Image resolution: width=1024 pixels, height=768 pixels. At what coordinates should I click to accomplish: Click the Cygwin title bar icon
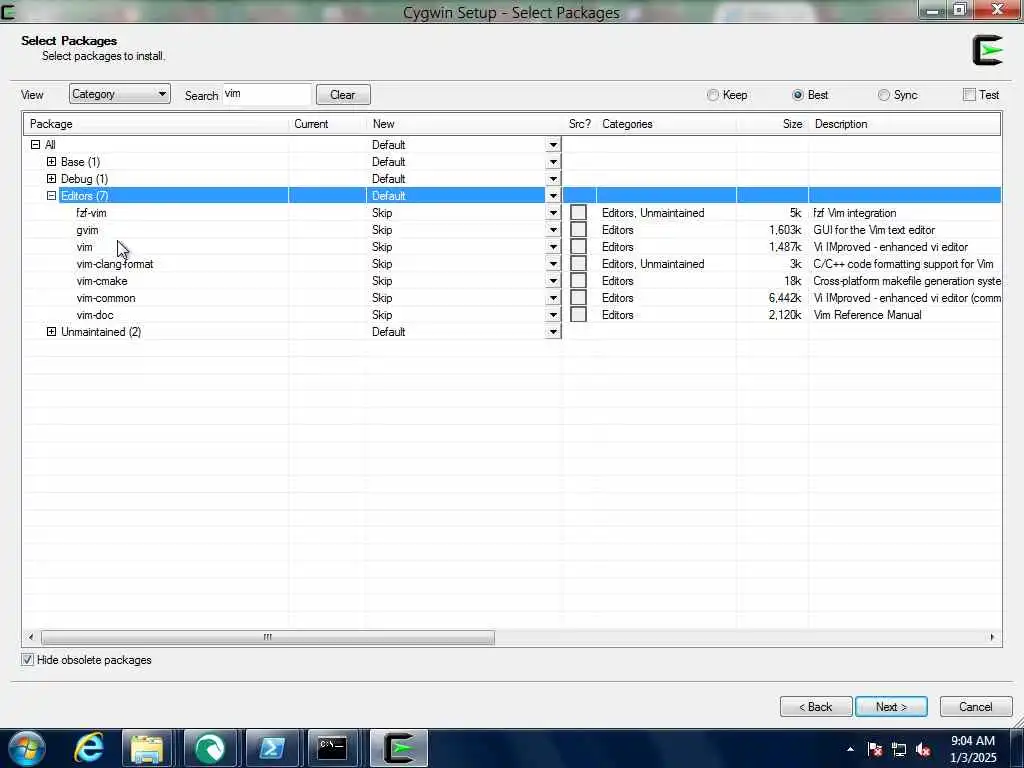pyautogui.click(x=8, y=11)
